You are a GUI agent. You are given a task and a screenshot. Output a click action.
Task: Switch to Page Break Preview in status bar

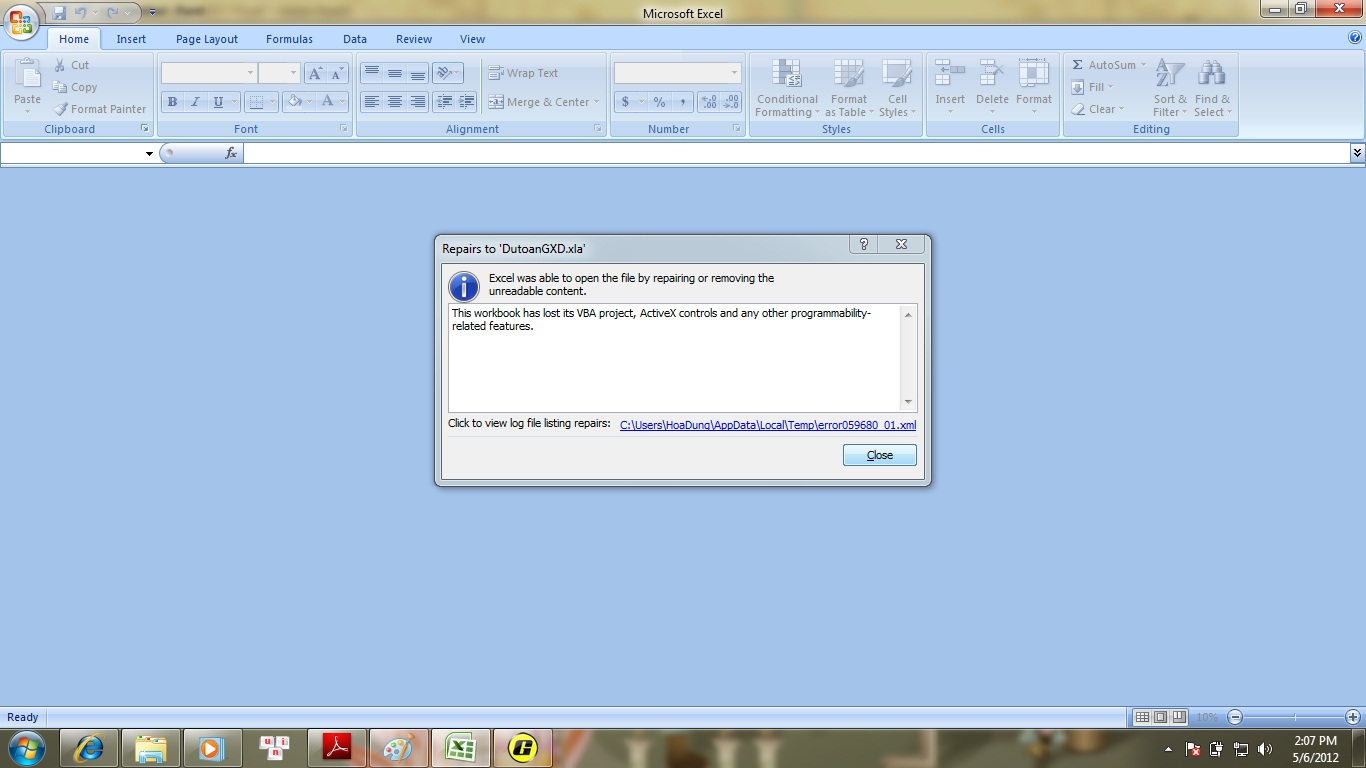pyautogui.click(x=1179, y=717)
